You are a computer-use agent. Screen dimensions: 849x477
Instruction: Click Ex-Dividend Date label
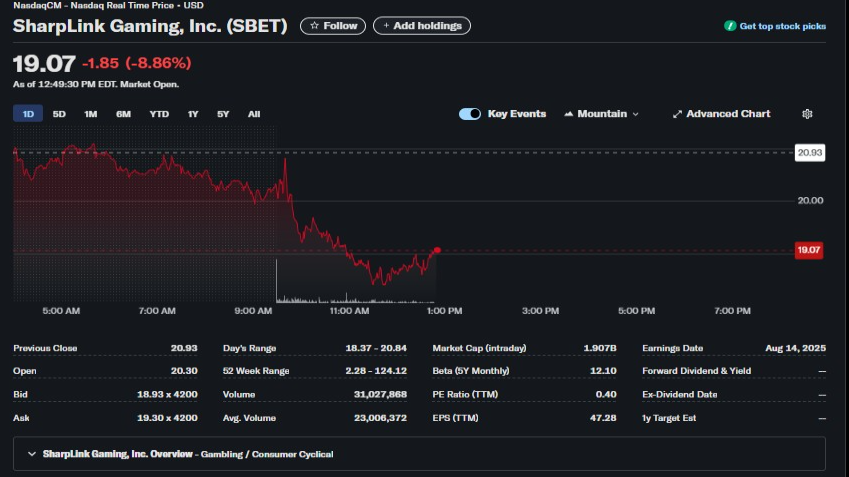(x=680, y=394)
